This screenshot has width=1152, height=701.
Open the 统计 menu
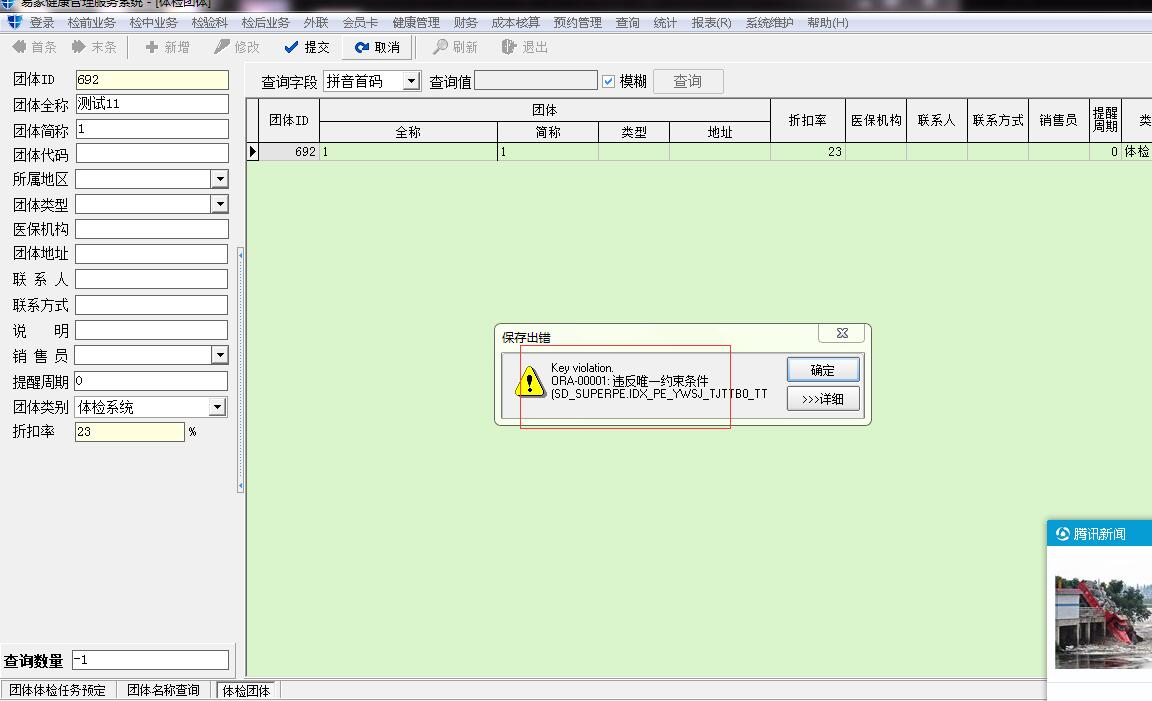[x=665, y=23]
